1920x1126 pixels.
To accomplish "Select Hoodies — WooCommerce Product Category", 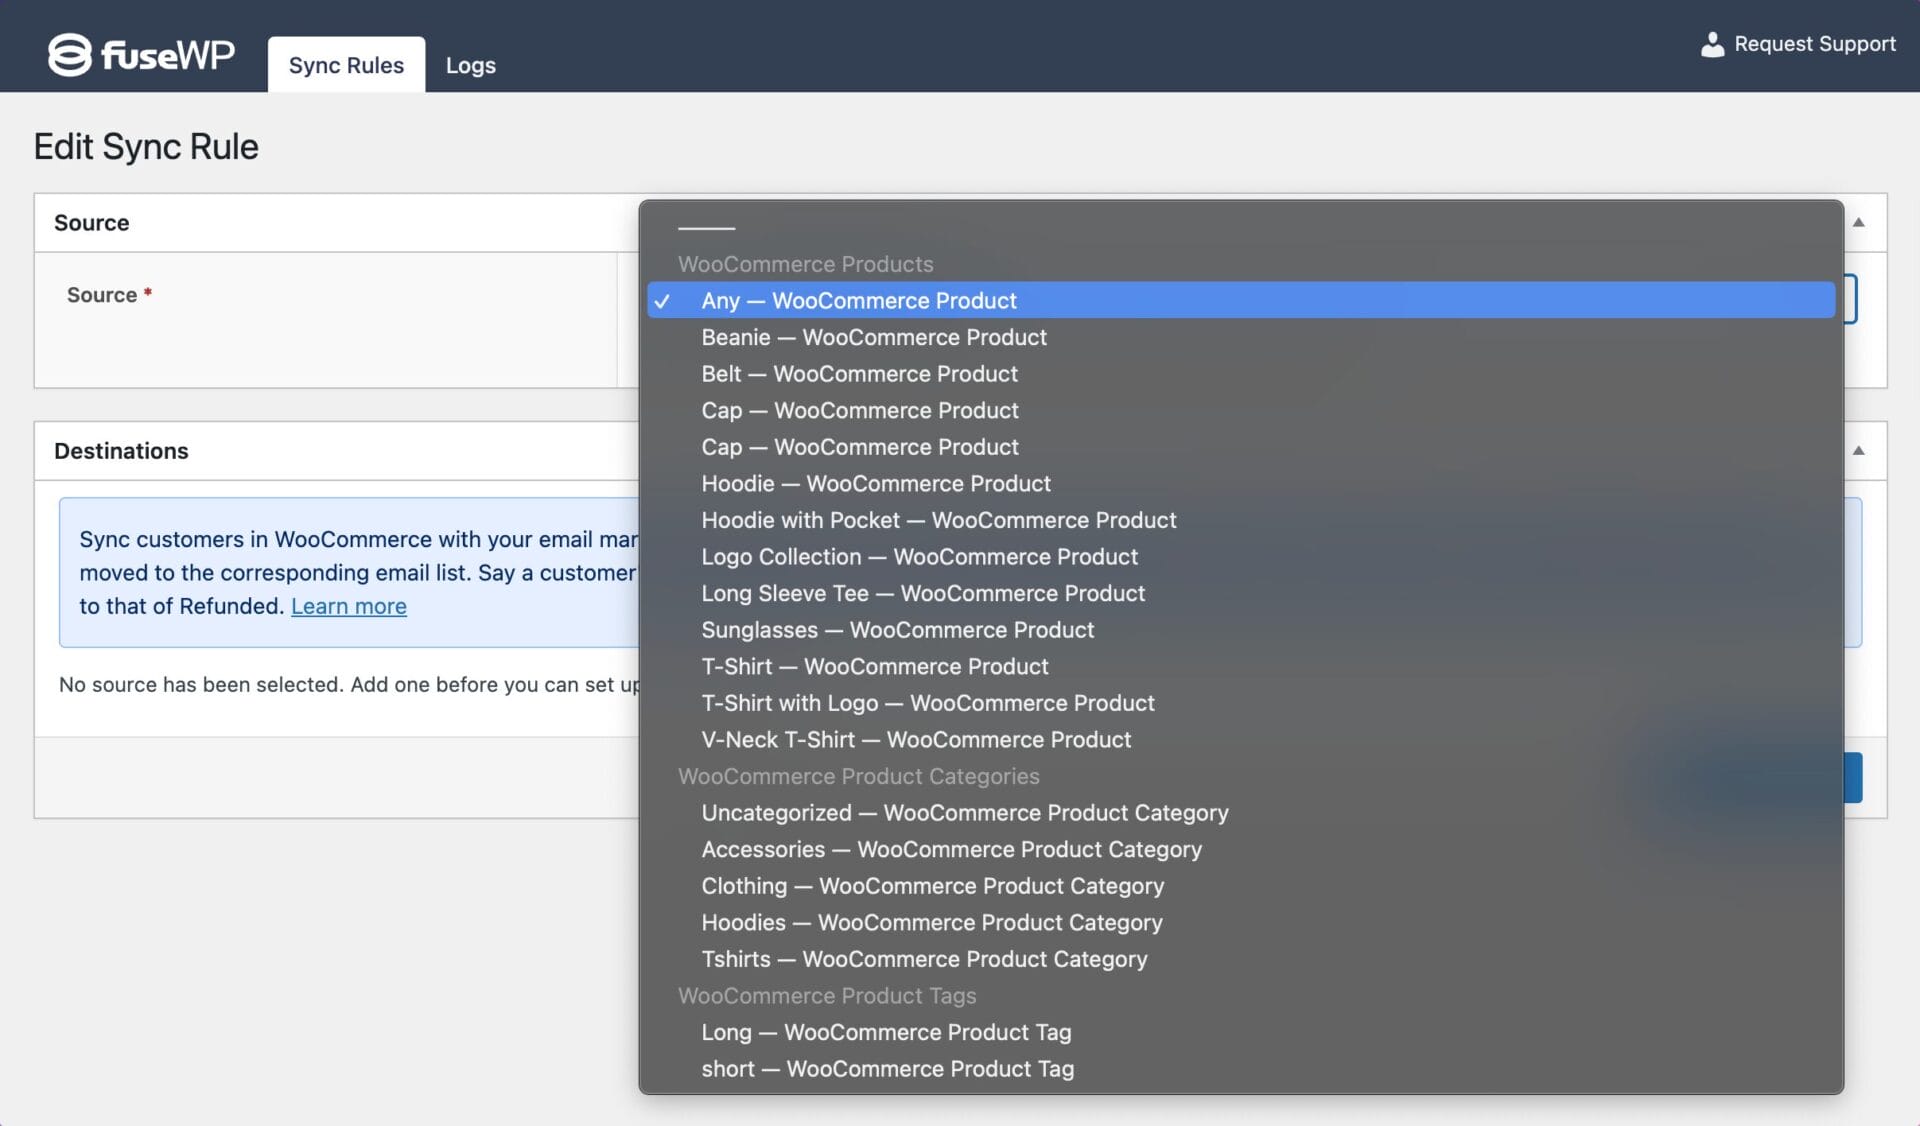I will coord(933,921).
